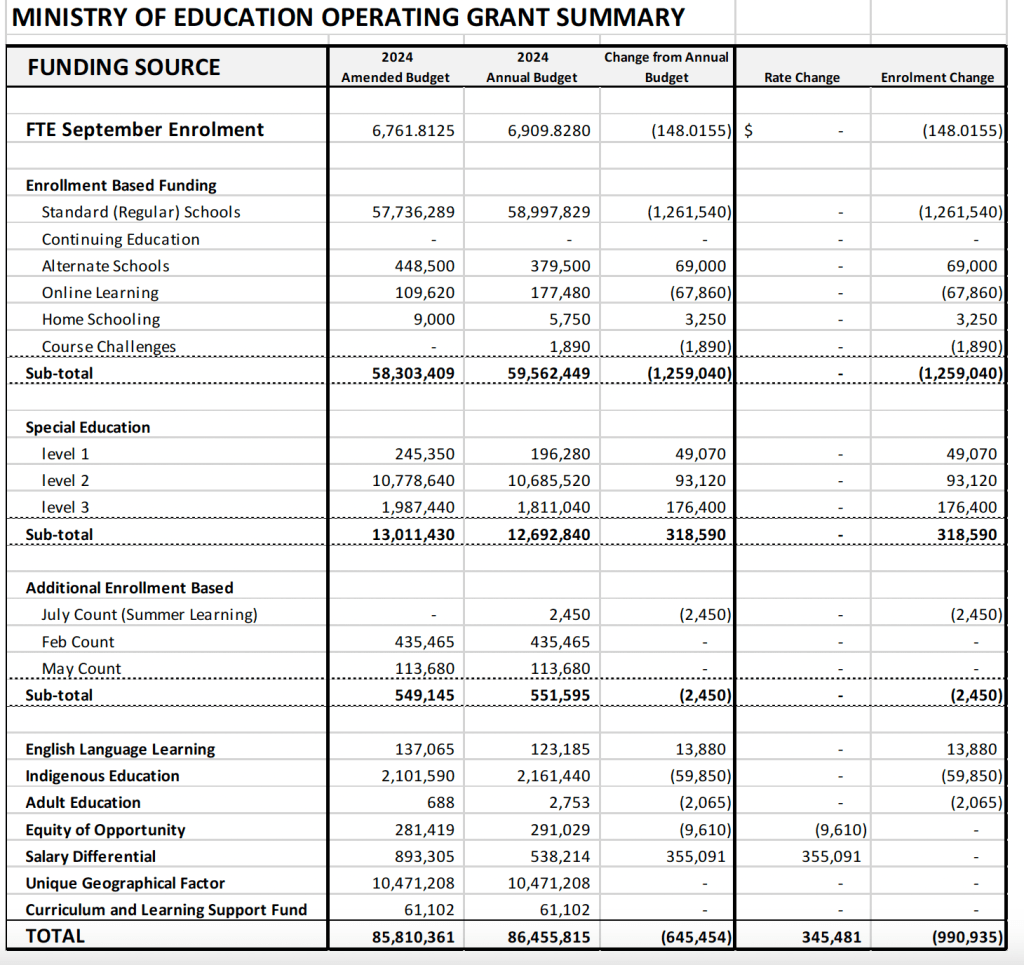Click the Special Education section heading

pyautogui.click(x=88, y=427)
